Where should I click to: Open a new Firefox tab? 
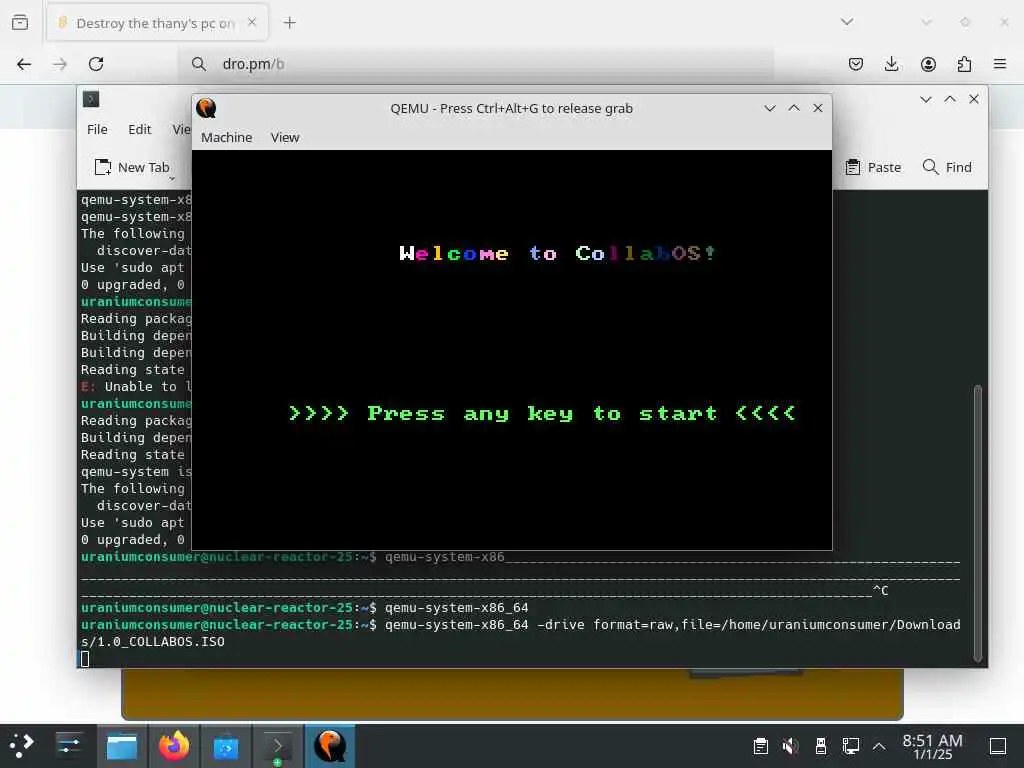click(x=289, y=23)
